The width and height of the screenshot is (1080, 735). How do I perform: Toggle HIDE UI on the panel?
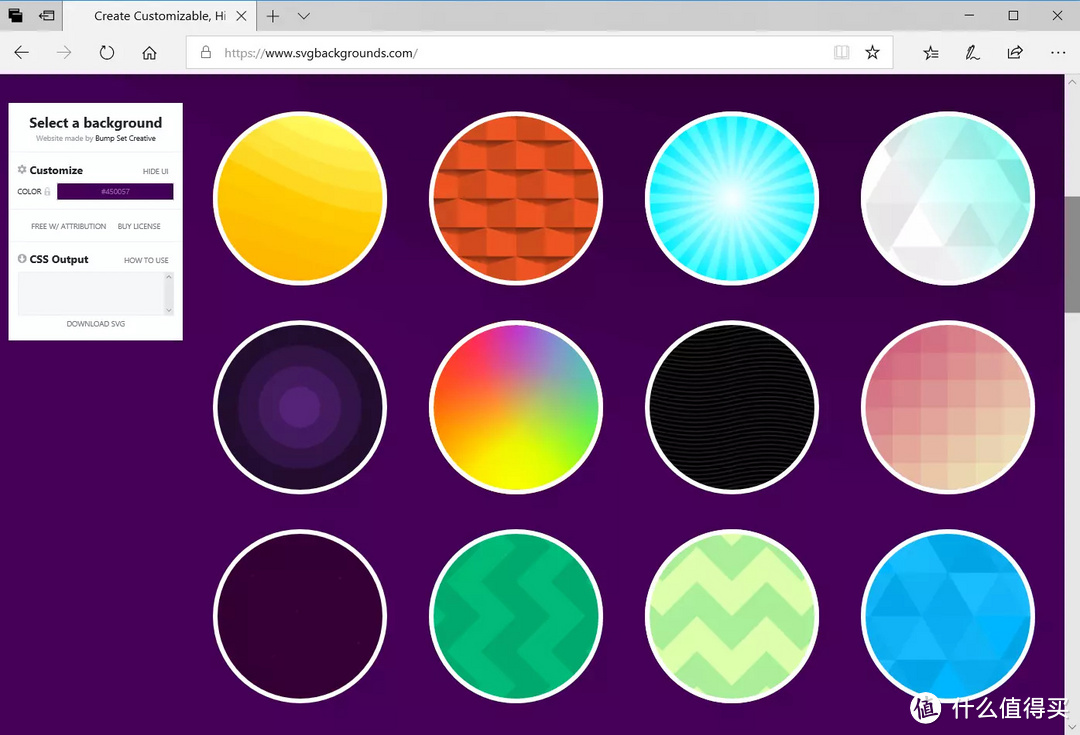[x=156, y=171]
